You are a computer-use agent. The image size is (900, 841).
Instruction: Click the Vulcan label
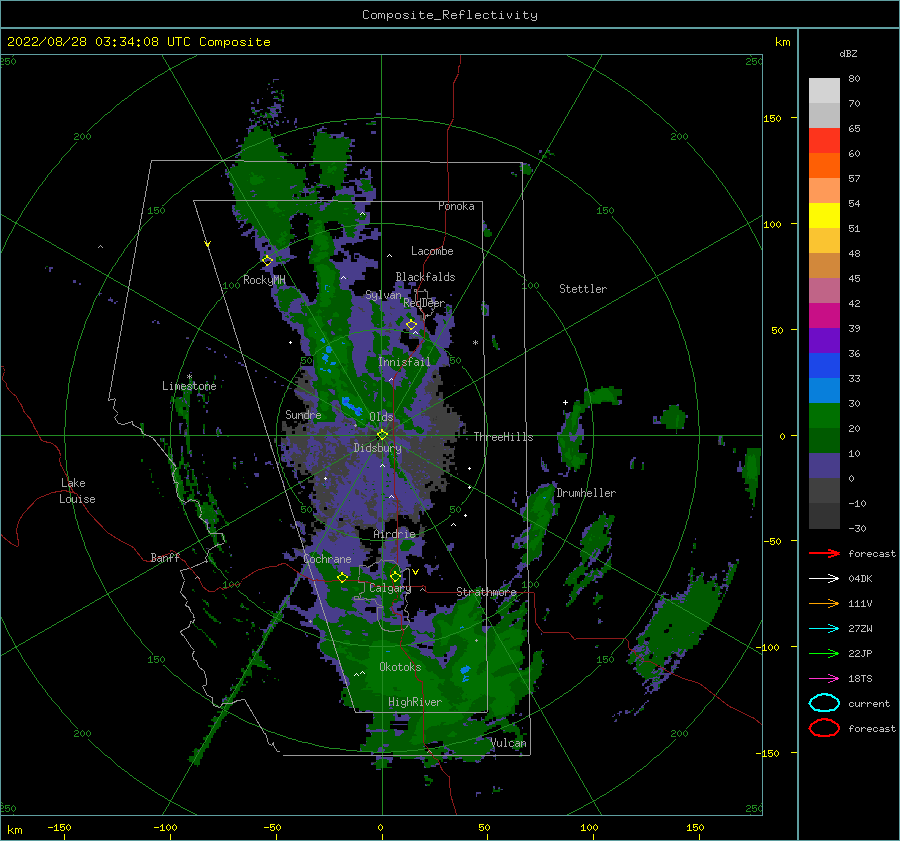509,743
